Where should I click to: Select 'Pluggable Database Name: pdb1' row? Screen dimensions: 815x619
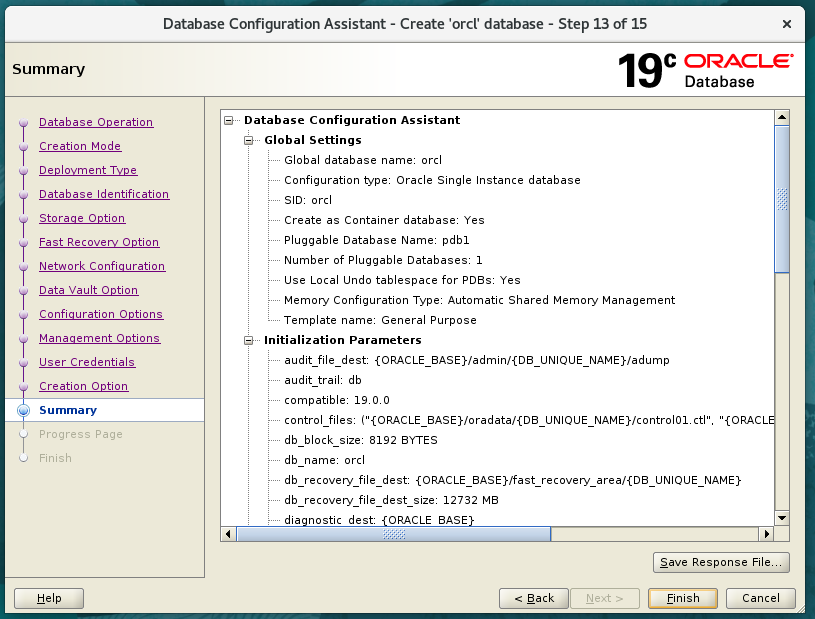pos(376,240)
